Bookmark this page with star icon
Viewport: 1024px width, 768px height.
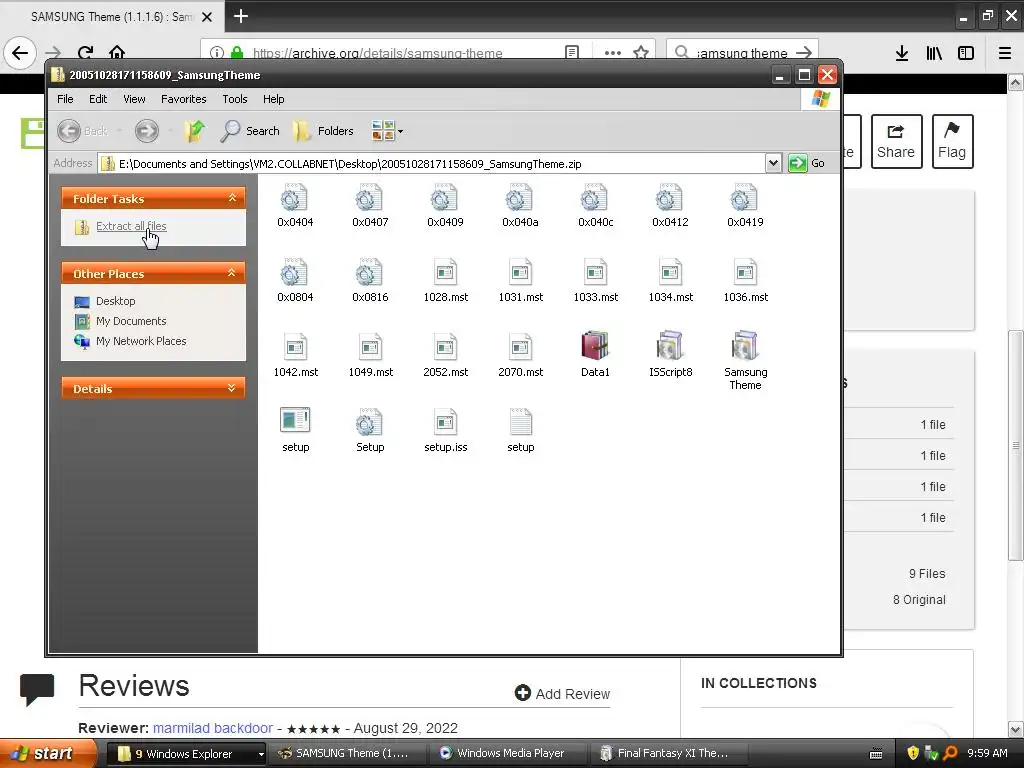641,52
